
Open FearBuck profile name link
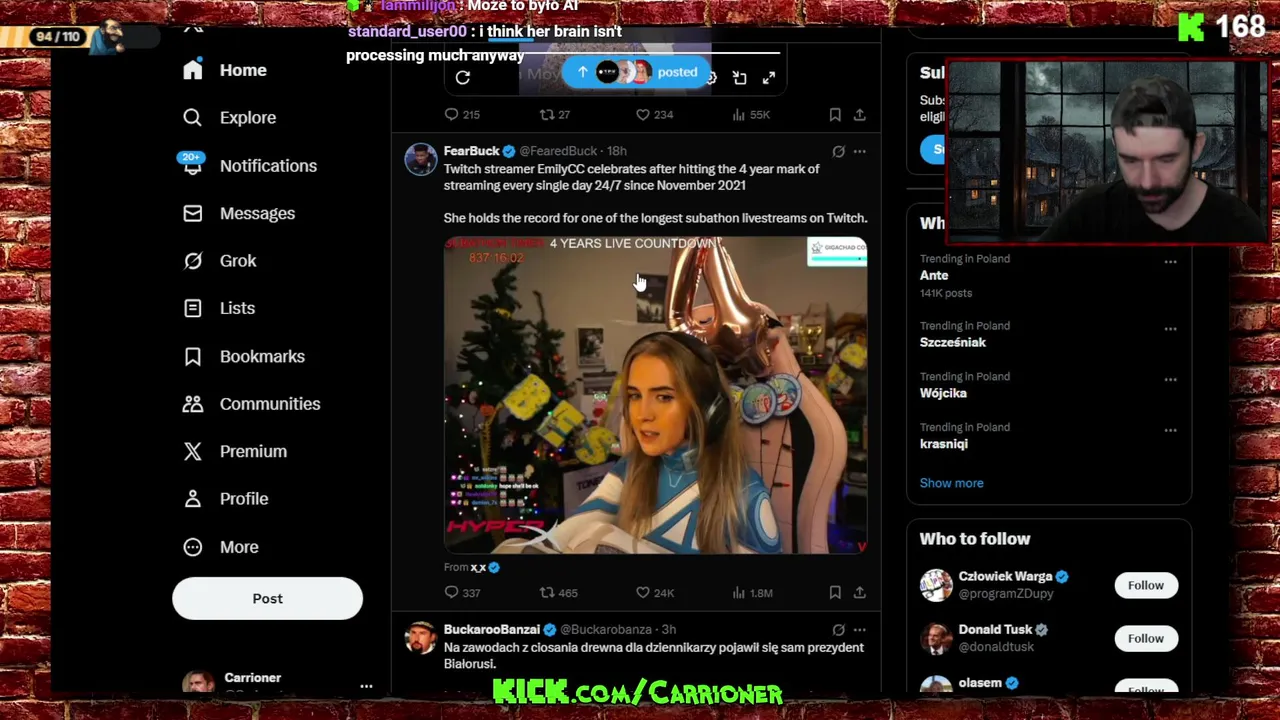pyautogui.click(x=471, y=151)
